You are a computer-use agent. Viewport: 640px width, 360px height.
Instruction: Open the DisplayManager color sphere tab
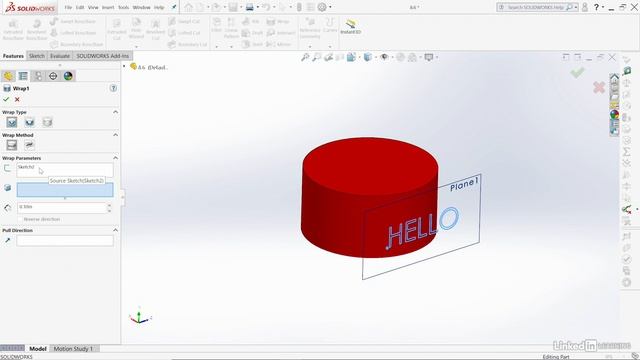[x=68, y=76]
